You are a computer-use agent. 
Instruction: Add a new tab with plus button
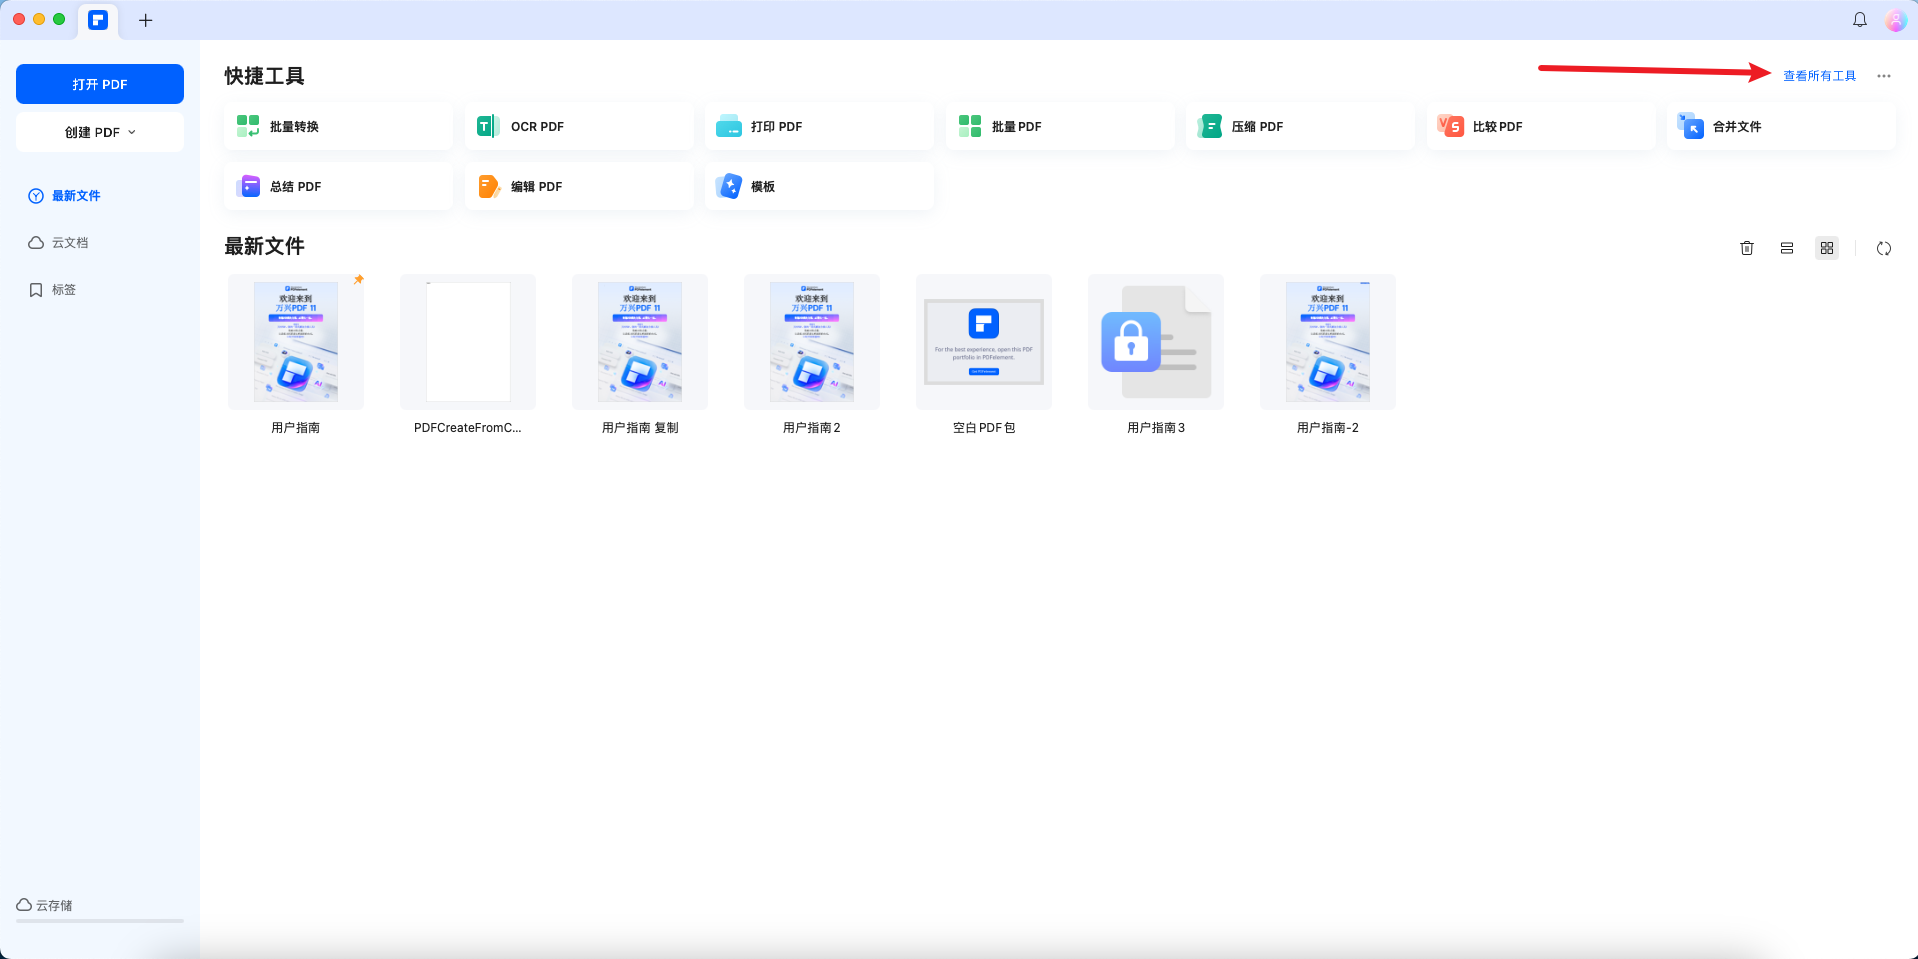(x=145, y=20)
